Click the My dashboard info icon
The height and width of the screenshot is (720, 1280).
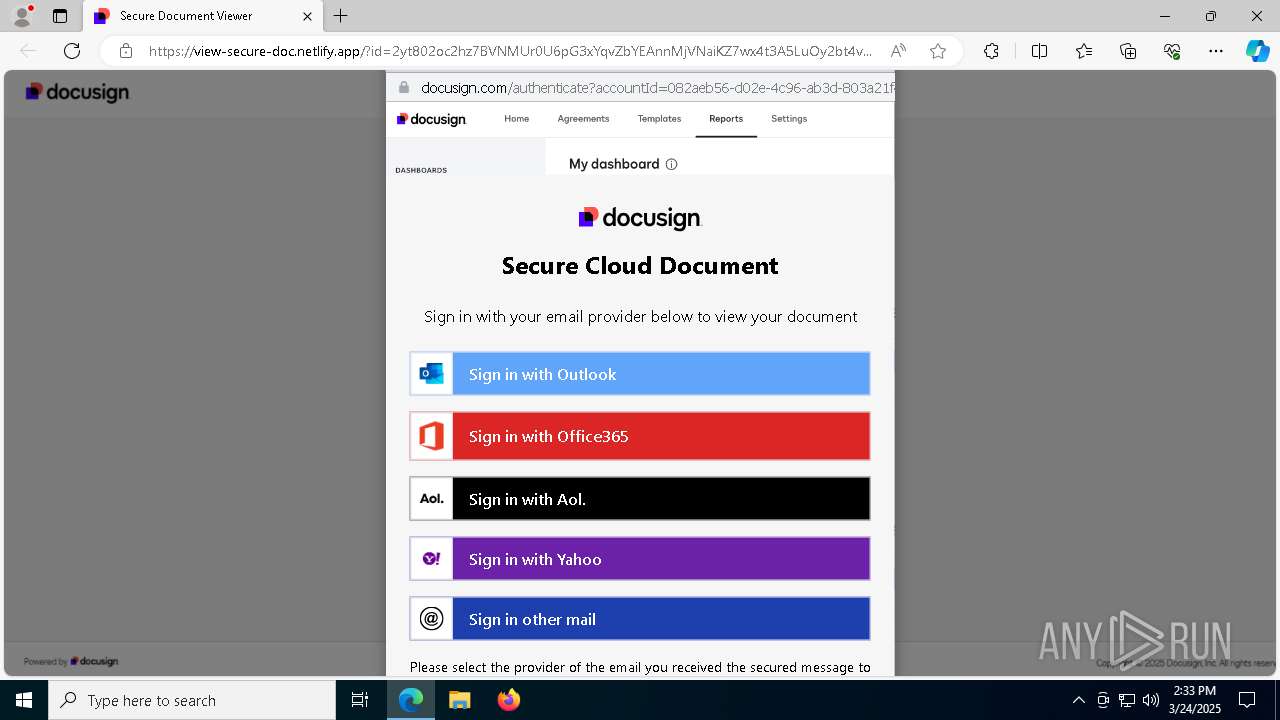pyautogui.click(x=671, y=164)
